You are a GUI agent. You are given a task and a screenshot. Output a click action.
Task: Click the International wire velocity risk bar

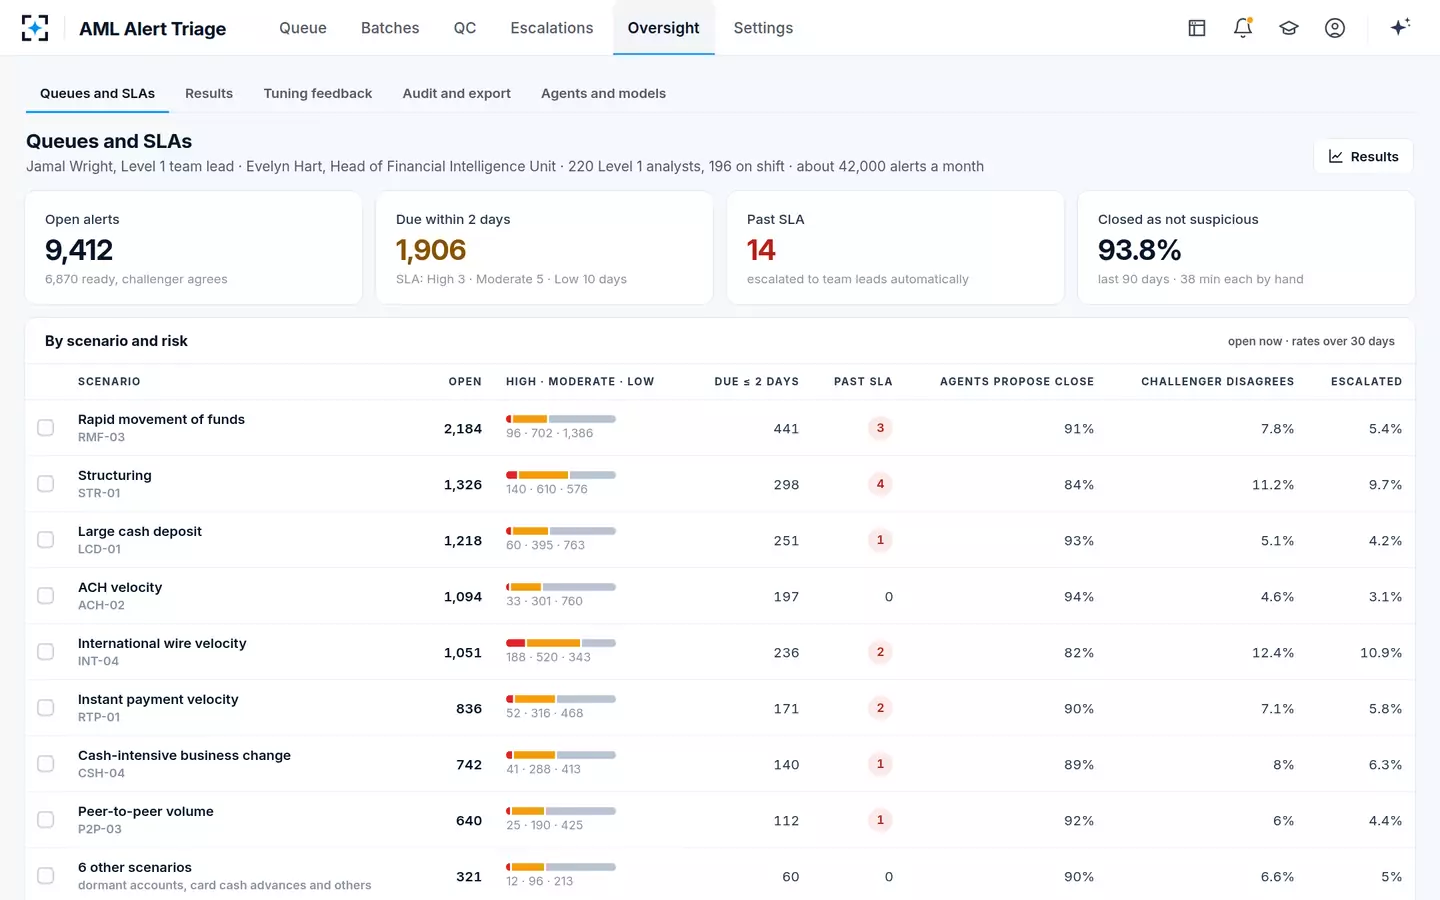pos(561,643)
